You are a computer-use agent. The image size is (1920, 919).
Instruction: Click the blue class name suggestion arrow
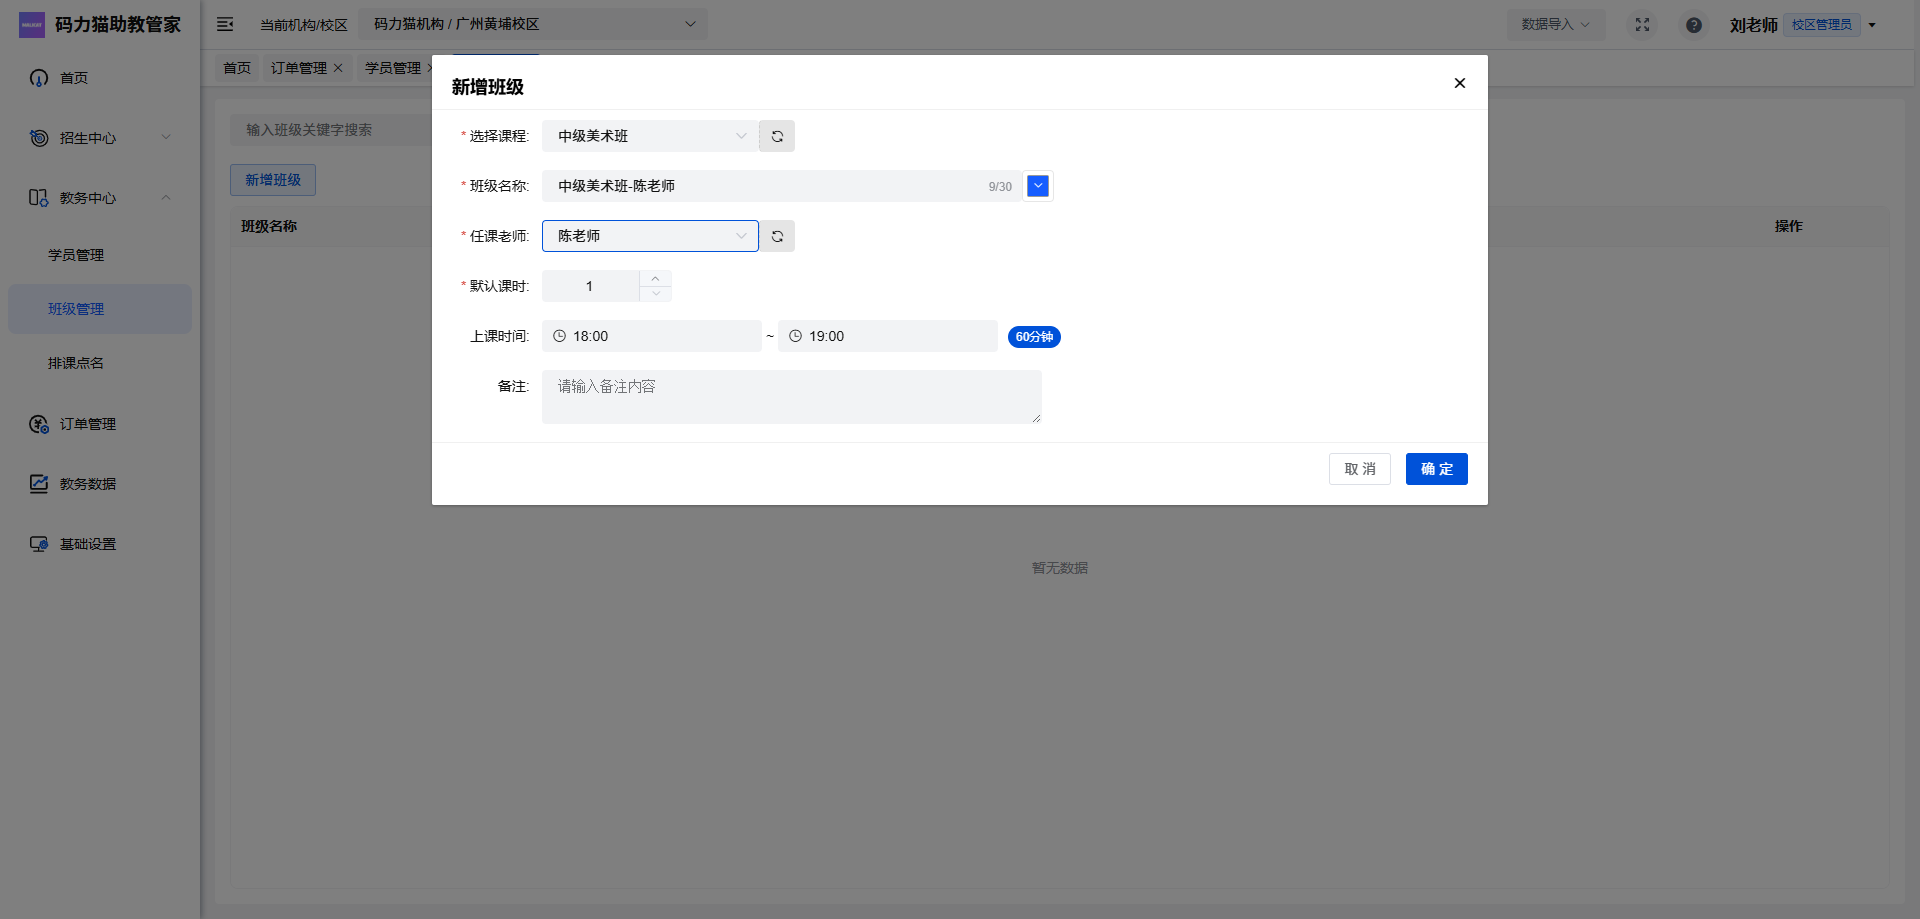[1038, 186]
